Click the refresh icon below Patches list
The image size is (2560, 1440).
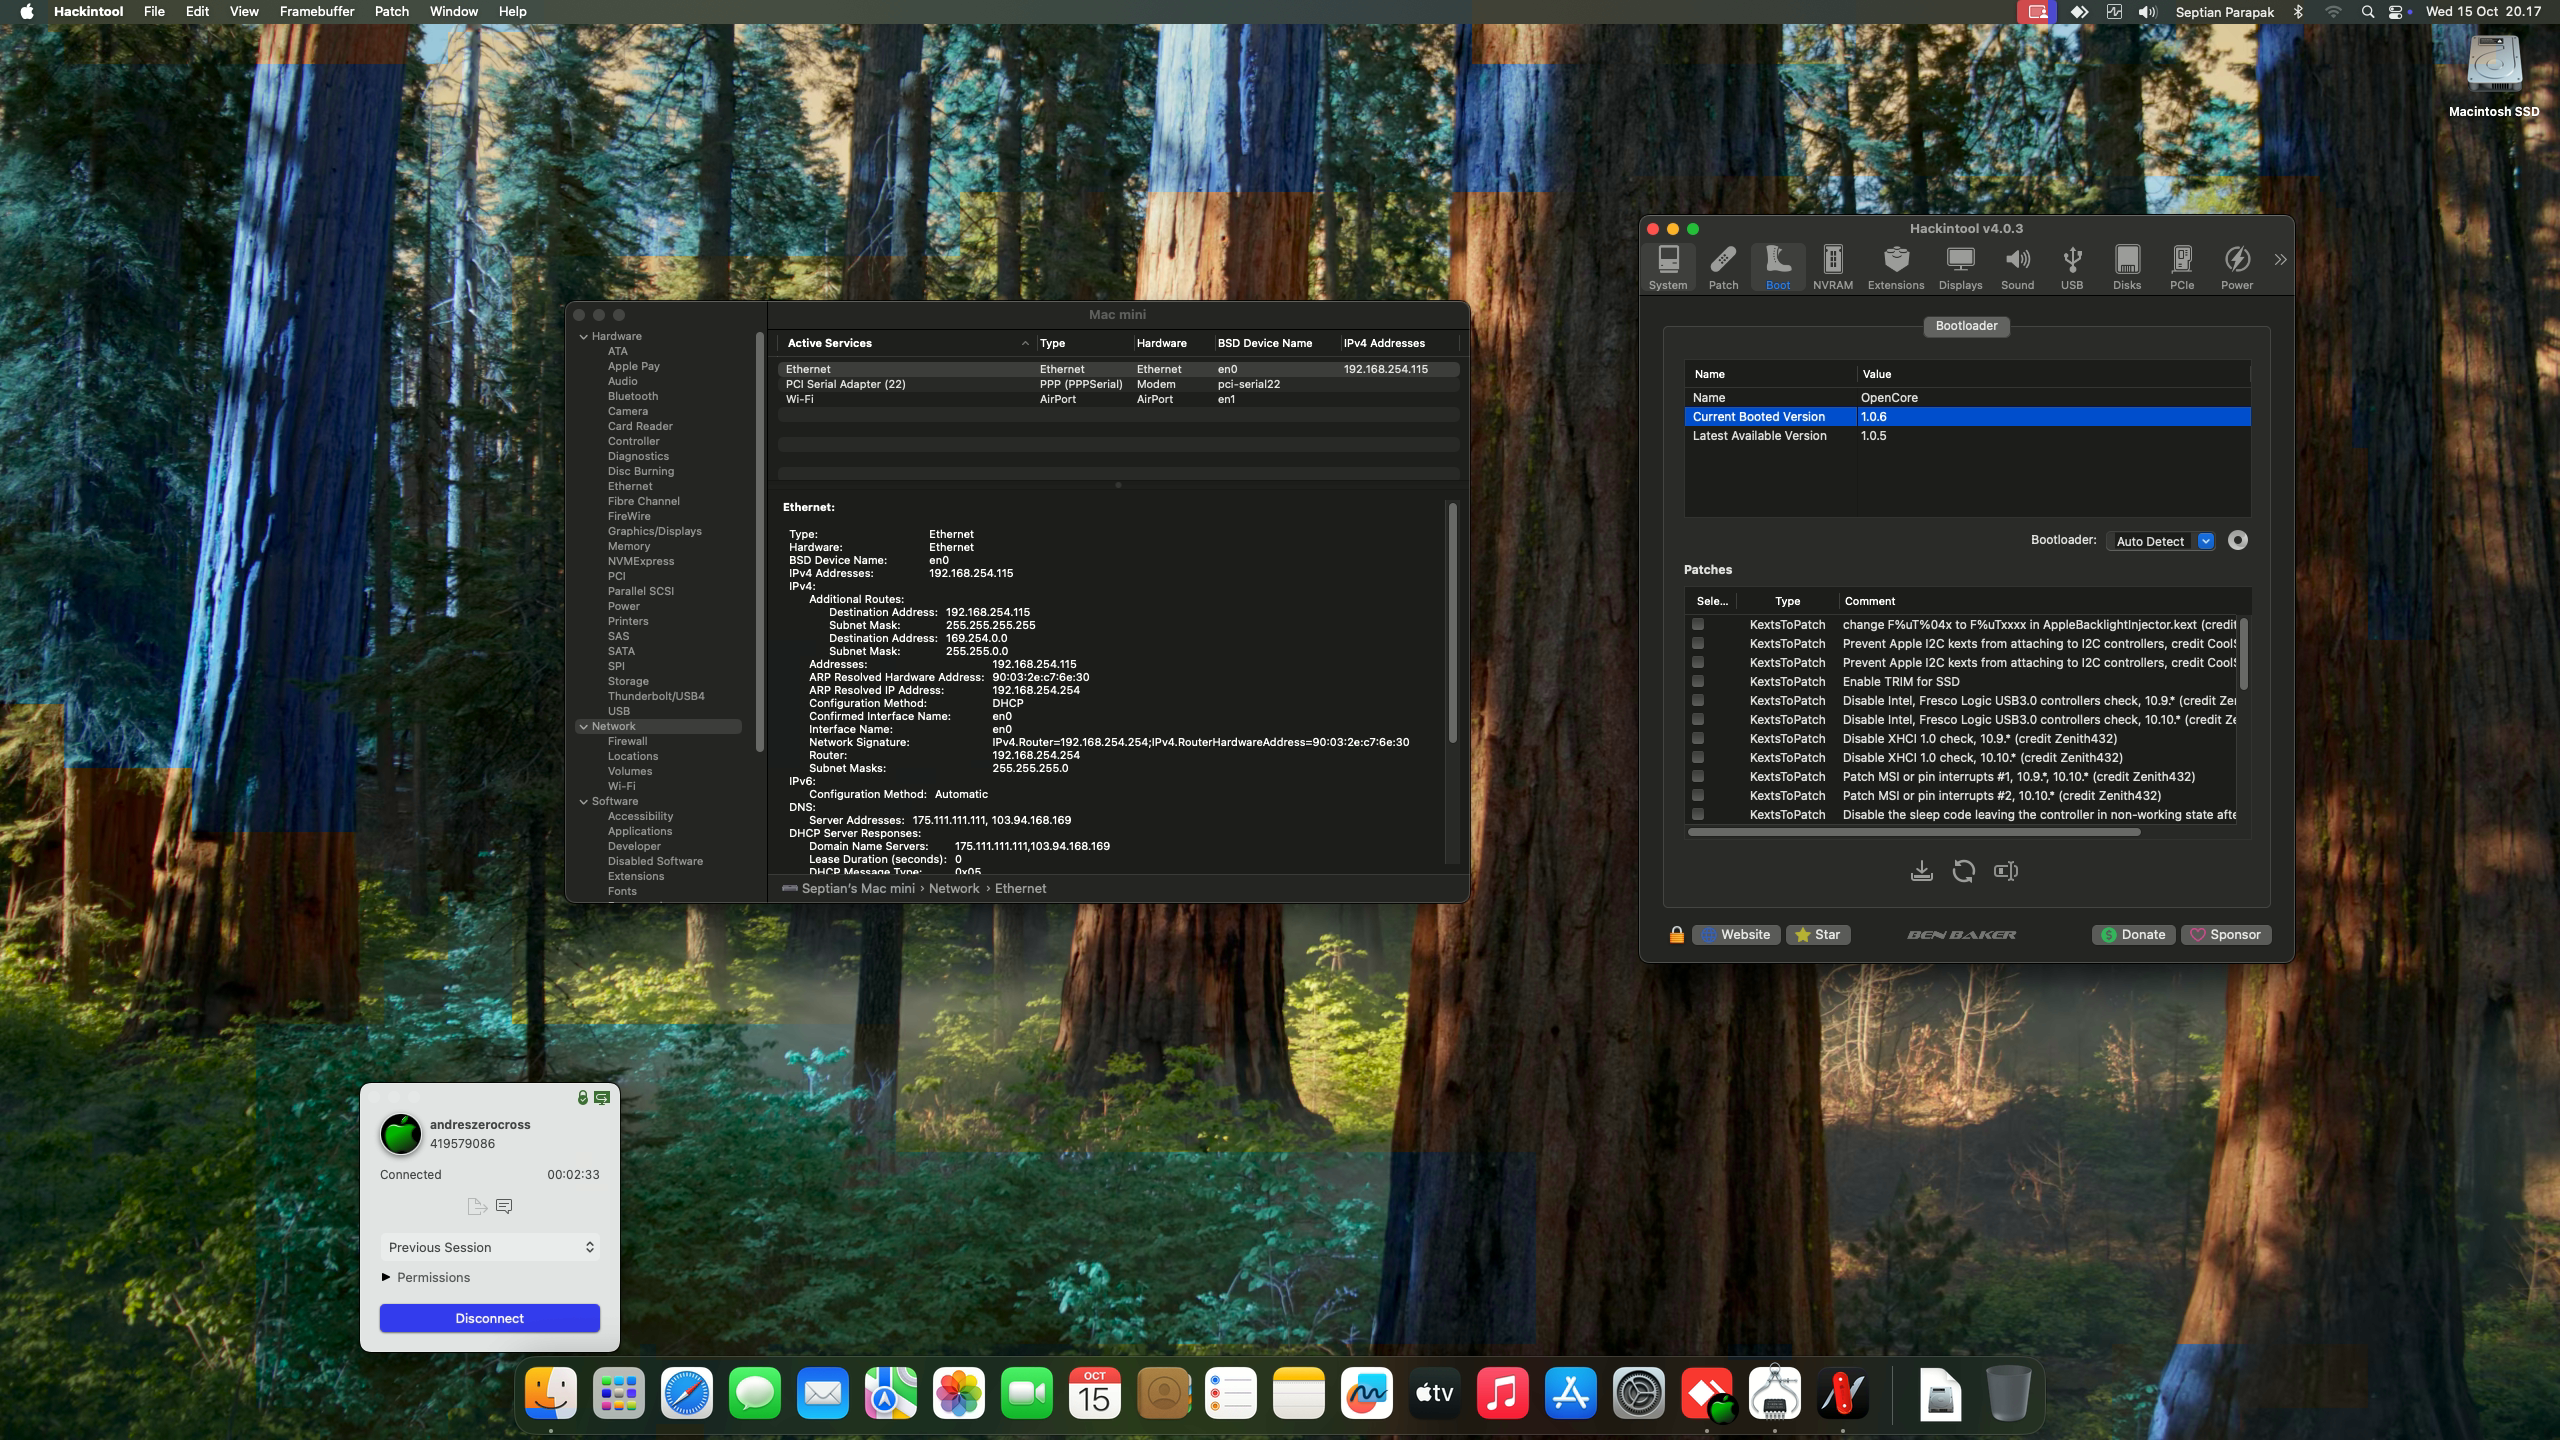pos(1963,871)
